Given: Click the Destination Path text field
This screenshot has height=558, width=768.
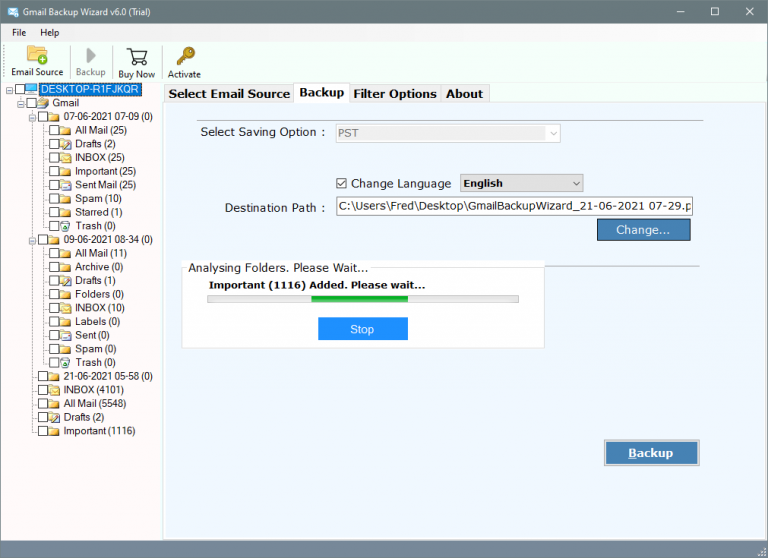Looking at the screenshot, I should 514,206.
